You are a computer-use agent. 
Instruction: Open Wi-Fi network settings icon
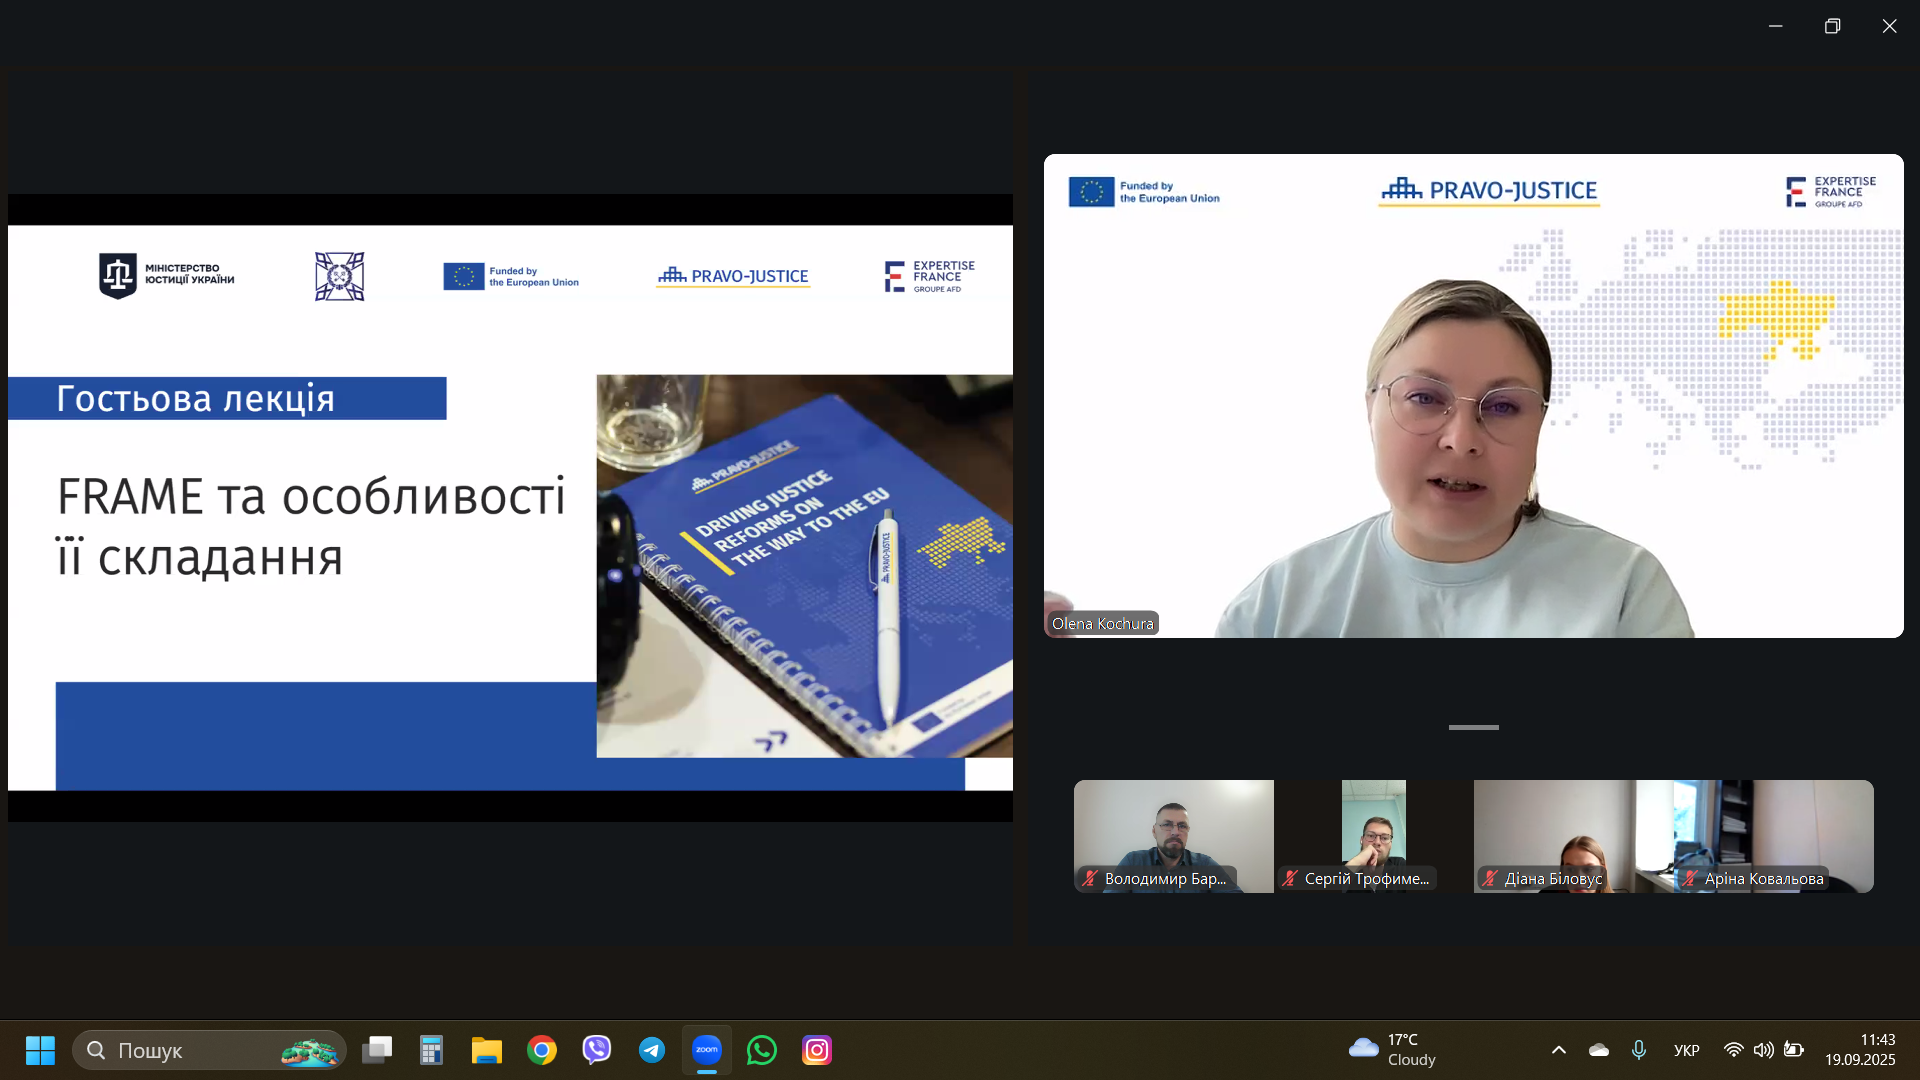(1733, 1050)
